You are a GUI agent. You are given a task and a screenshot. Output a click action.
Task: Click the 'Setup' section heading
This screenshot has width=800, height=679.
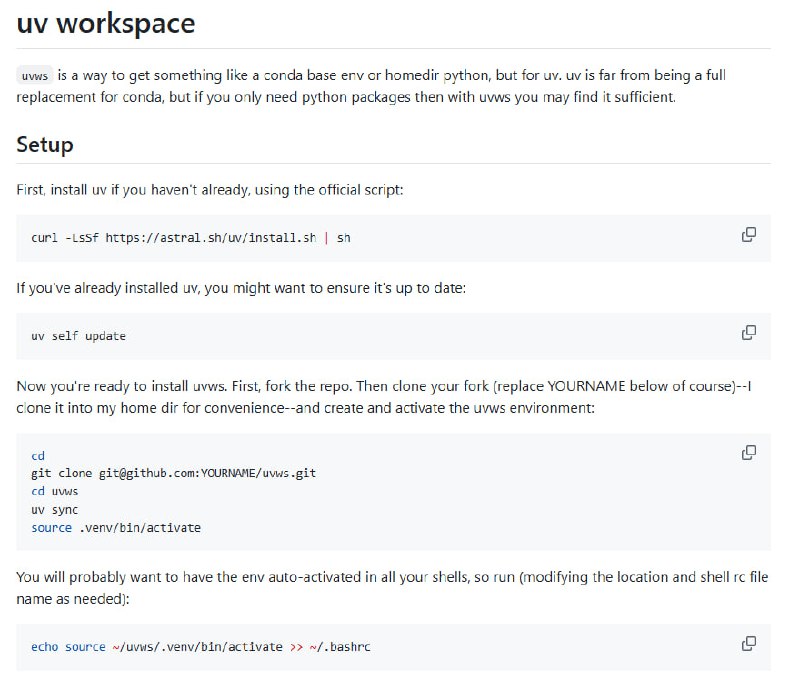(45, 144)
